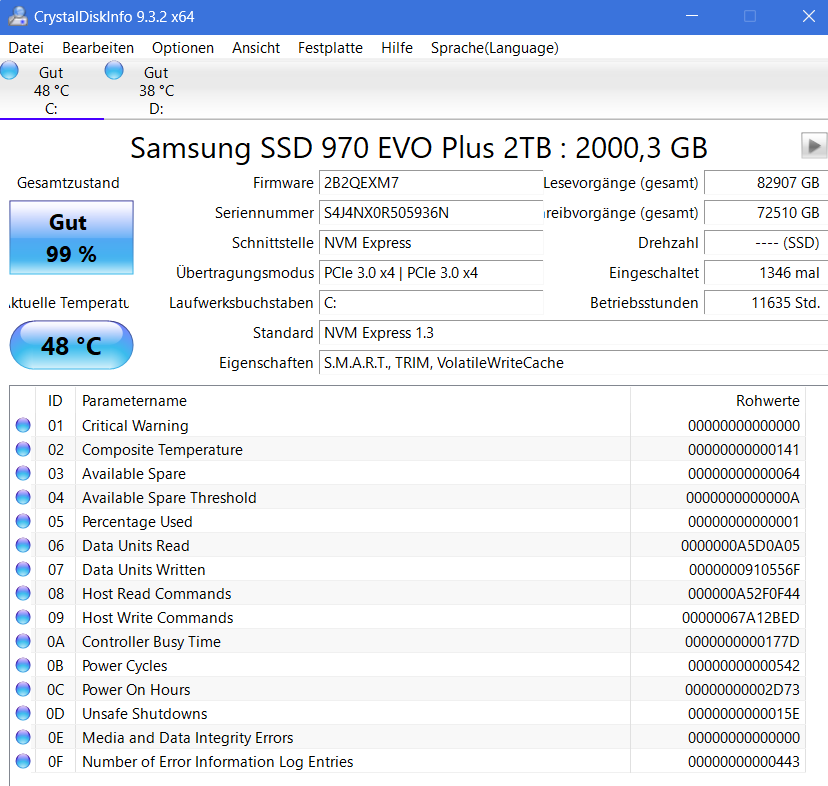
Task: Click the status icon for Power On Hours
Action: 23,689
